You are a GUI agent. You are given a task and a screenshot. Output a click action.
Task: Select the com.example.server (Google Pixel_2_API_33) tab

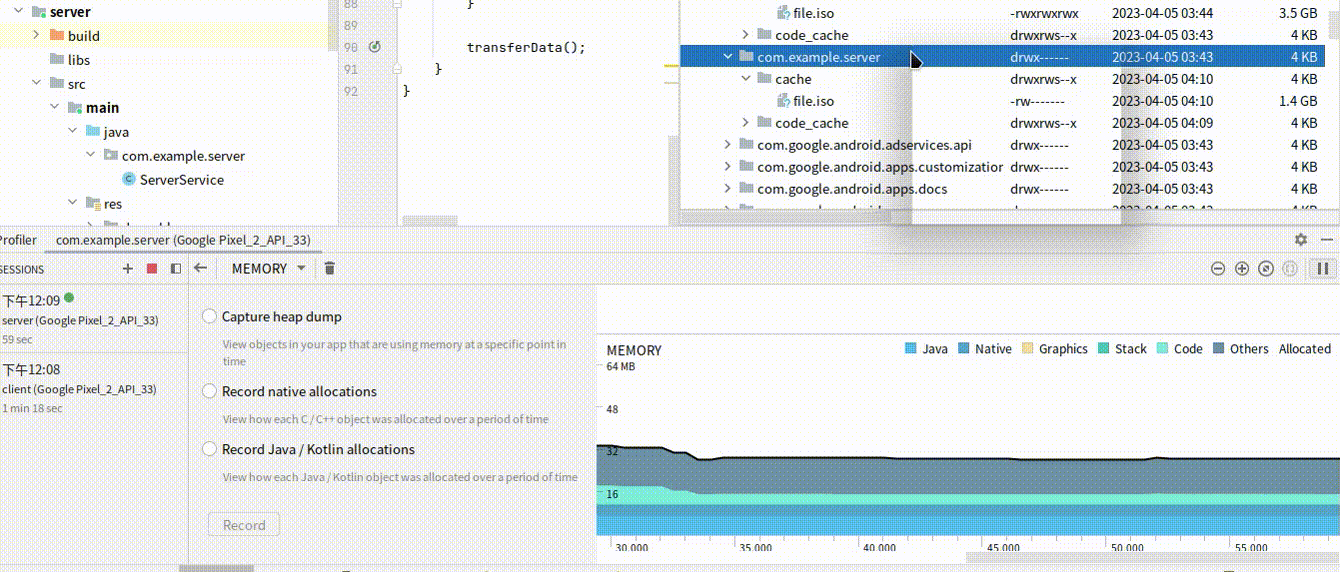pyautogui.click(x=183, y=240)
